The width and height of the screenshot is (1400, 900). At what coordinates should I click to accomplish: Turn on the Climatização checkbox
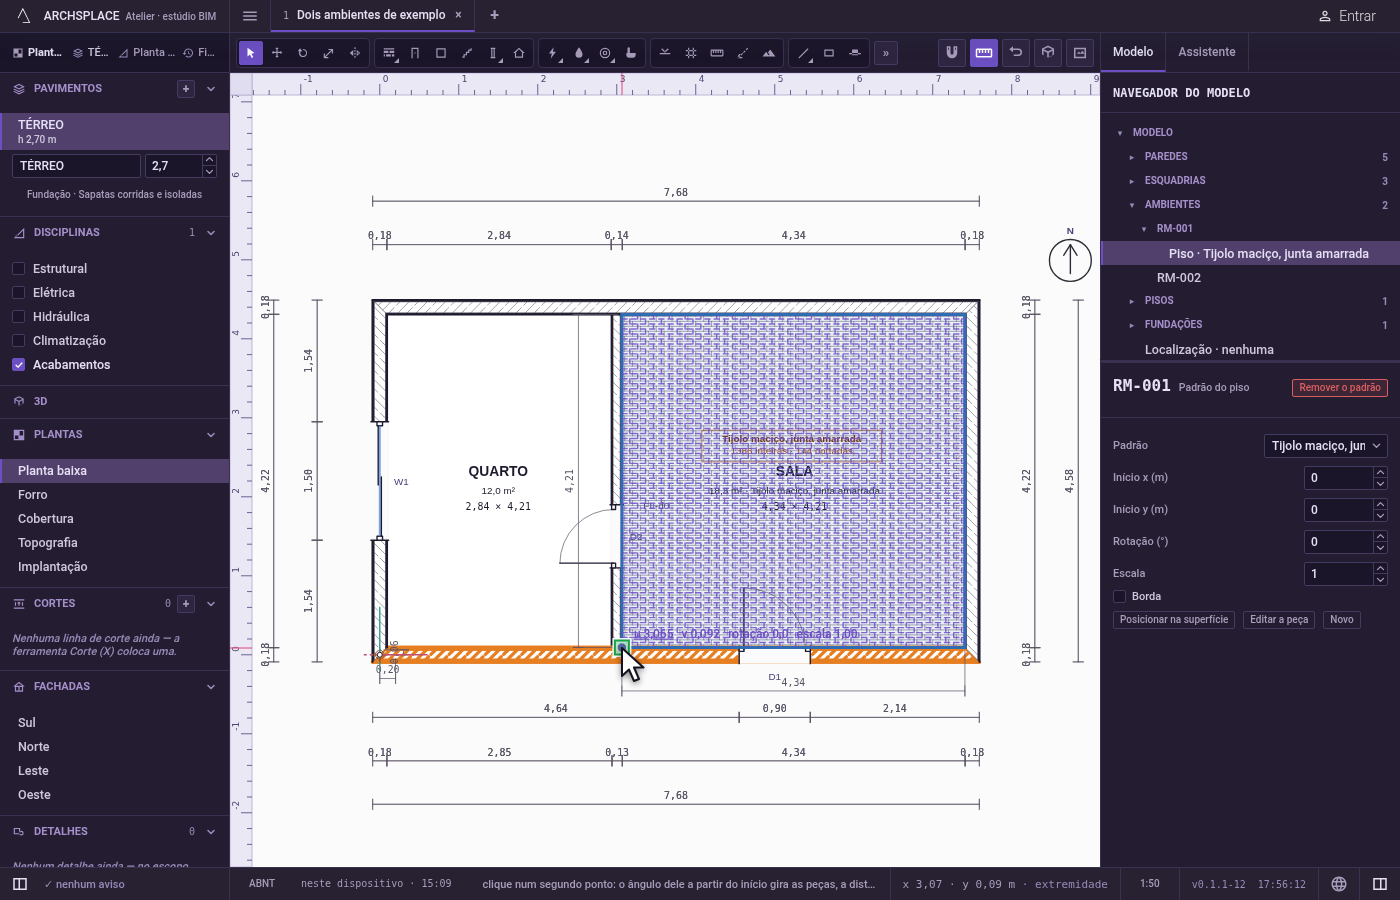pyautogui.click(x=18, y=341)
